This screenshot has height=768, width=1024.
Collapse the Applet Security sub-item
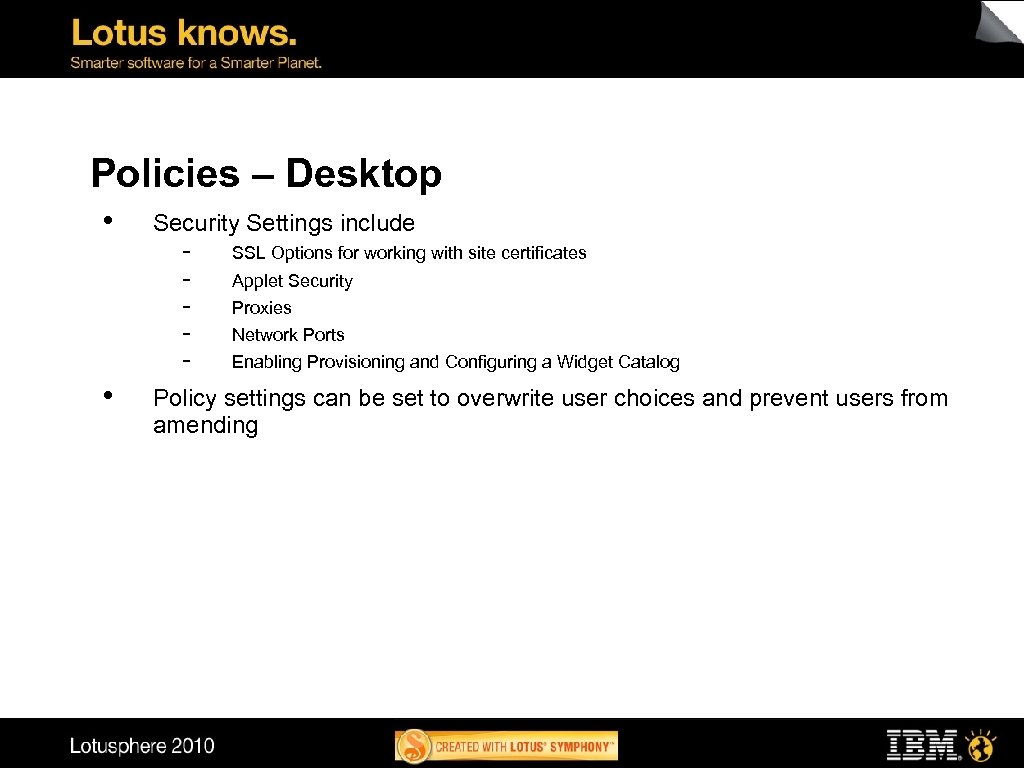pos(291,281)
